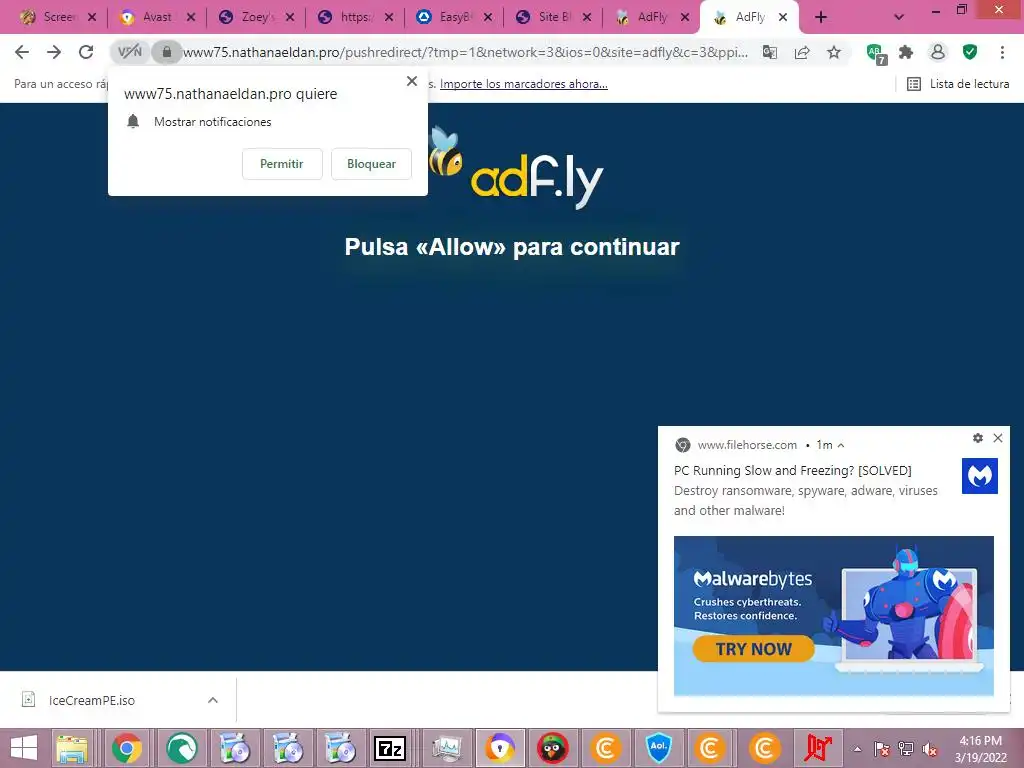1024x768 pixels.
Task: Open the AOL shield taskbar icon
Action: point(658,748)
